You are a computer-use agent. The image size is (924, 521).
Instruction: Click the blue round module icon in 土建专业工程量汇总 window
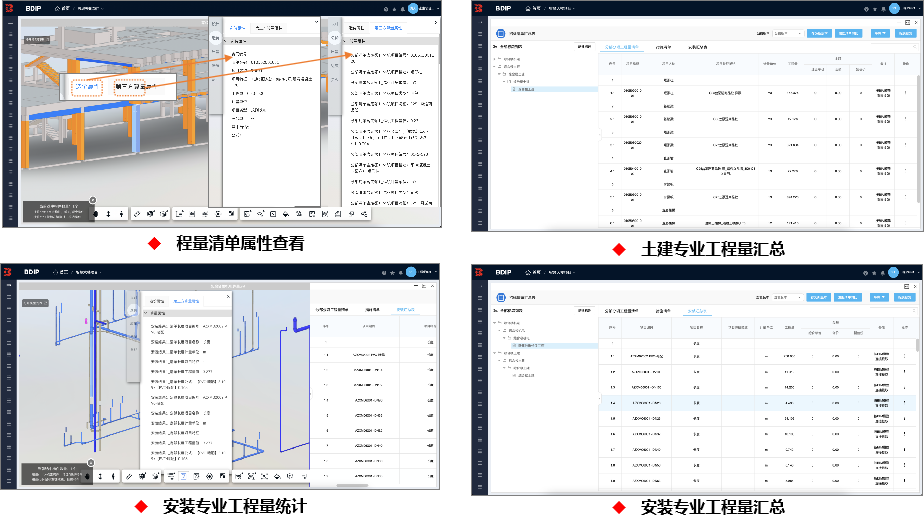[x=502, y=33]
